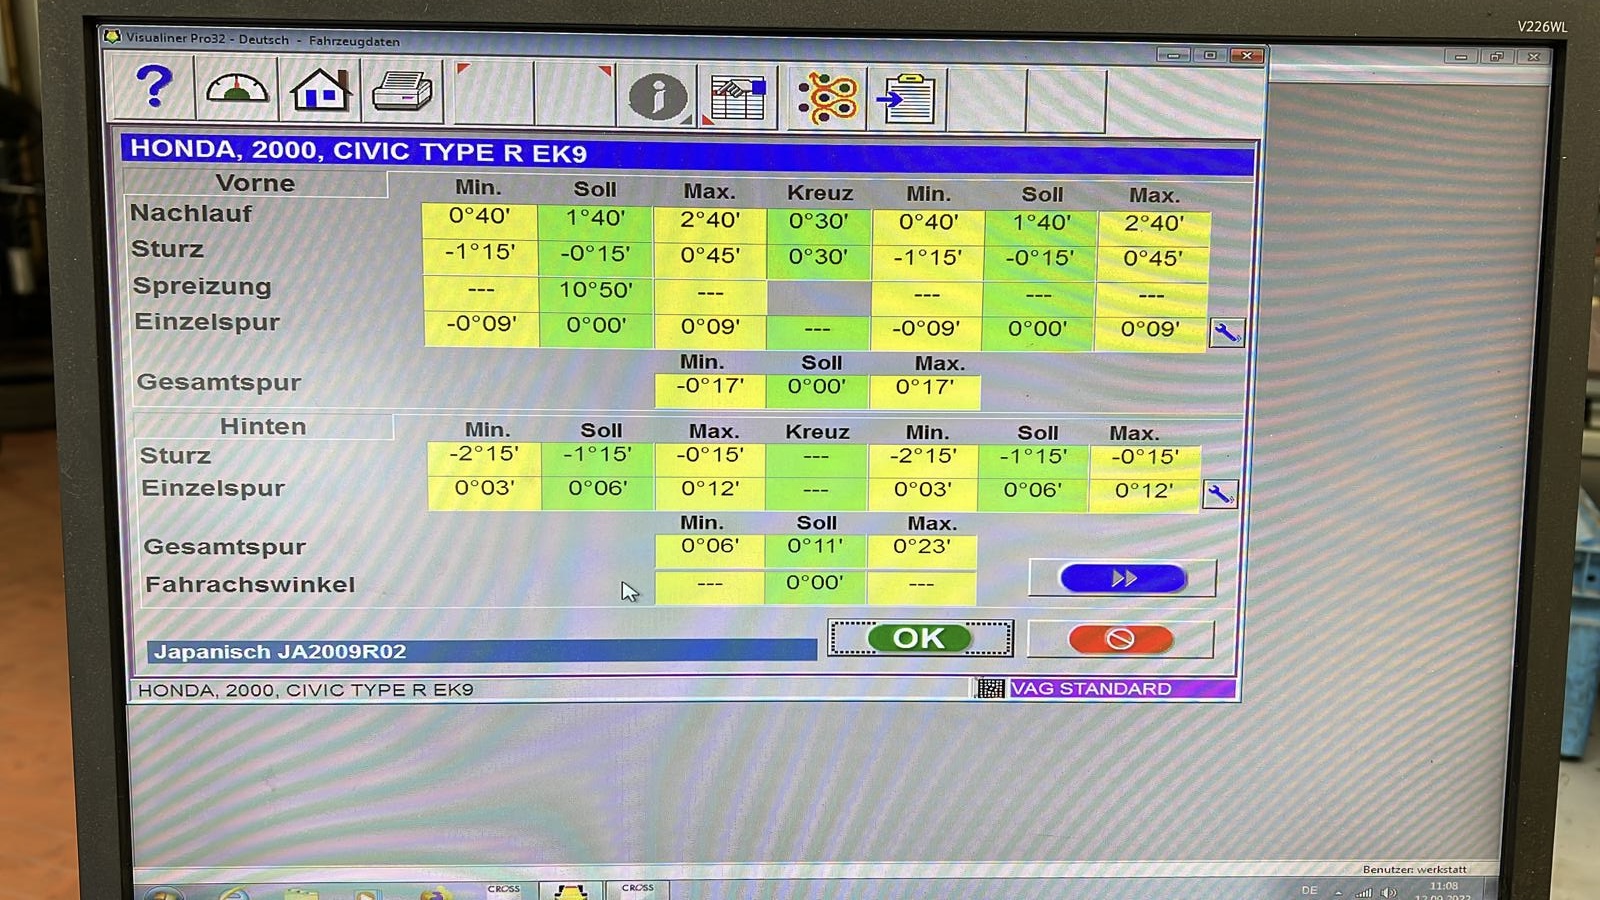Select the front Sturz Kreuz value 0°30'
The height and width of the screenshot is (900, 1600).
818,257
